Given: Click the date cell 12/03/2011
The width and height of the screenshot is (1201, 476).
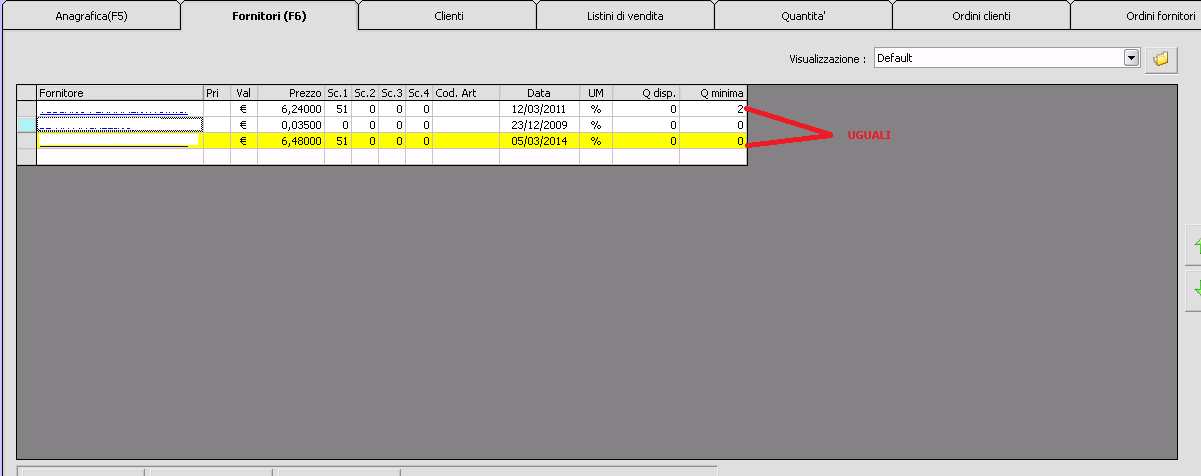Looking at the screenshot, I should pos(539,109).
